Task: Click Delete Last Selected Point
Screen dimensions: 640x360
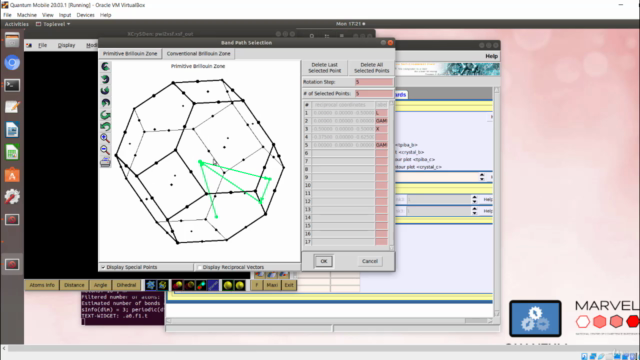Action: (324, 68)
